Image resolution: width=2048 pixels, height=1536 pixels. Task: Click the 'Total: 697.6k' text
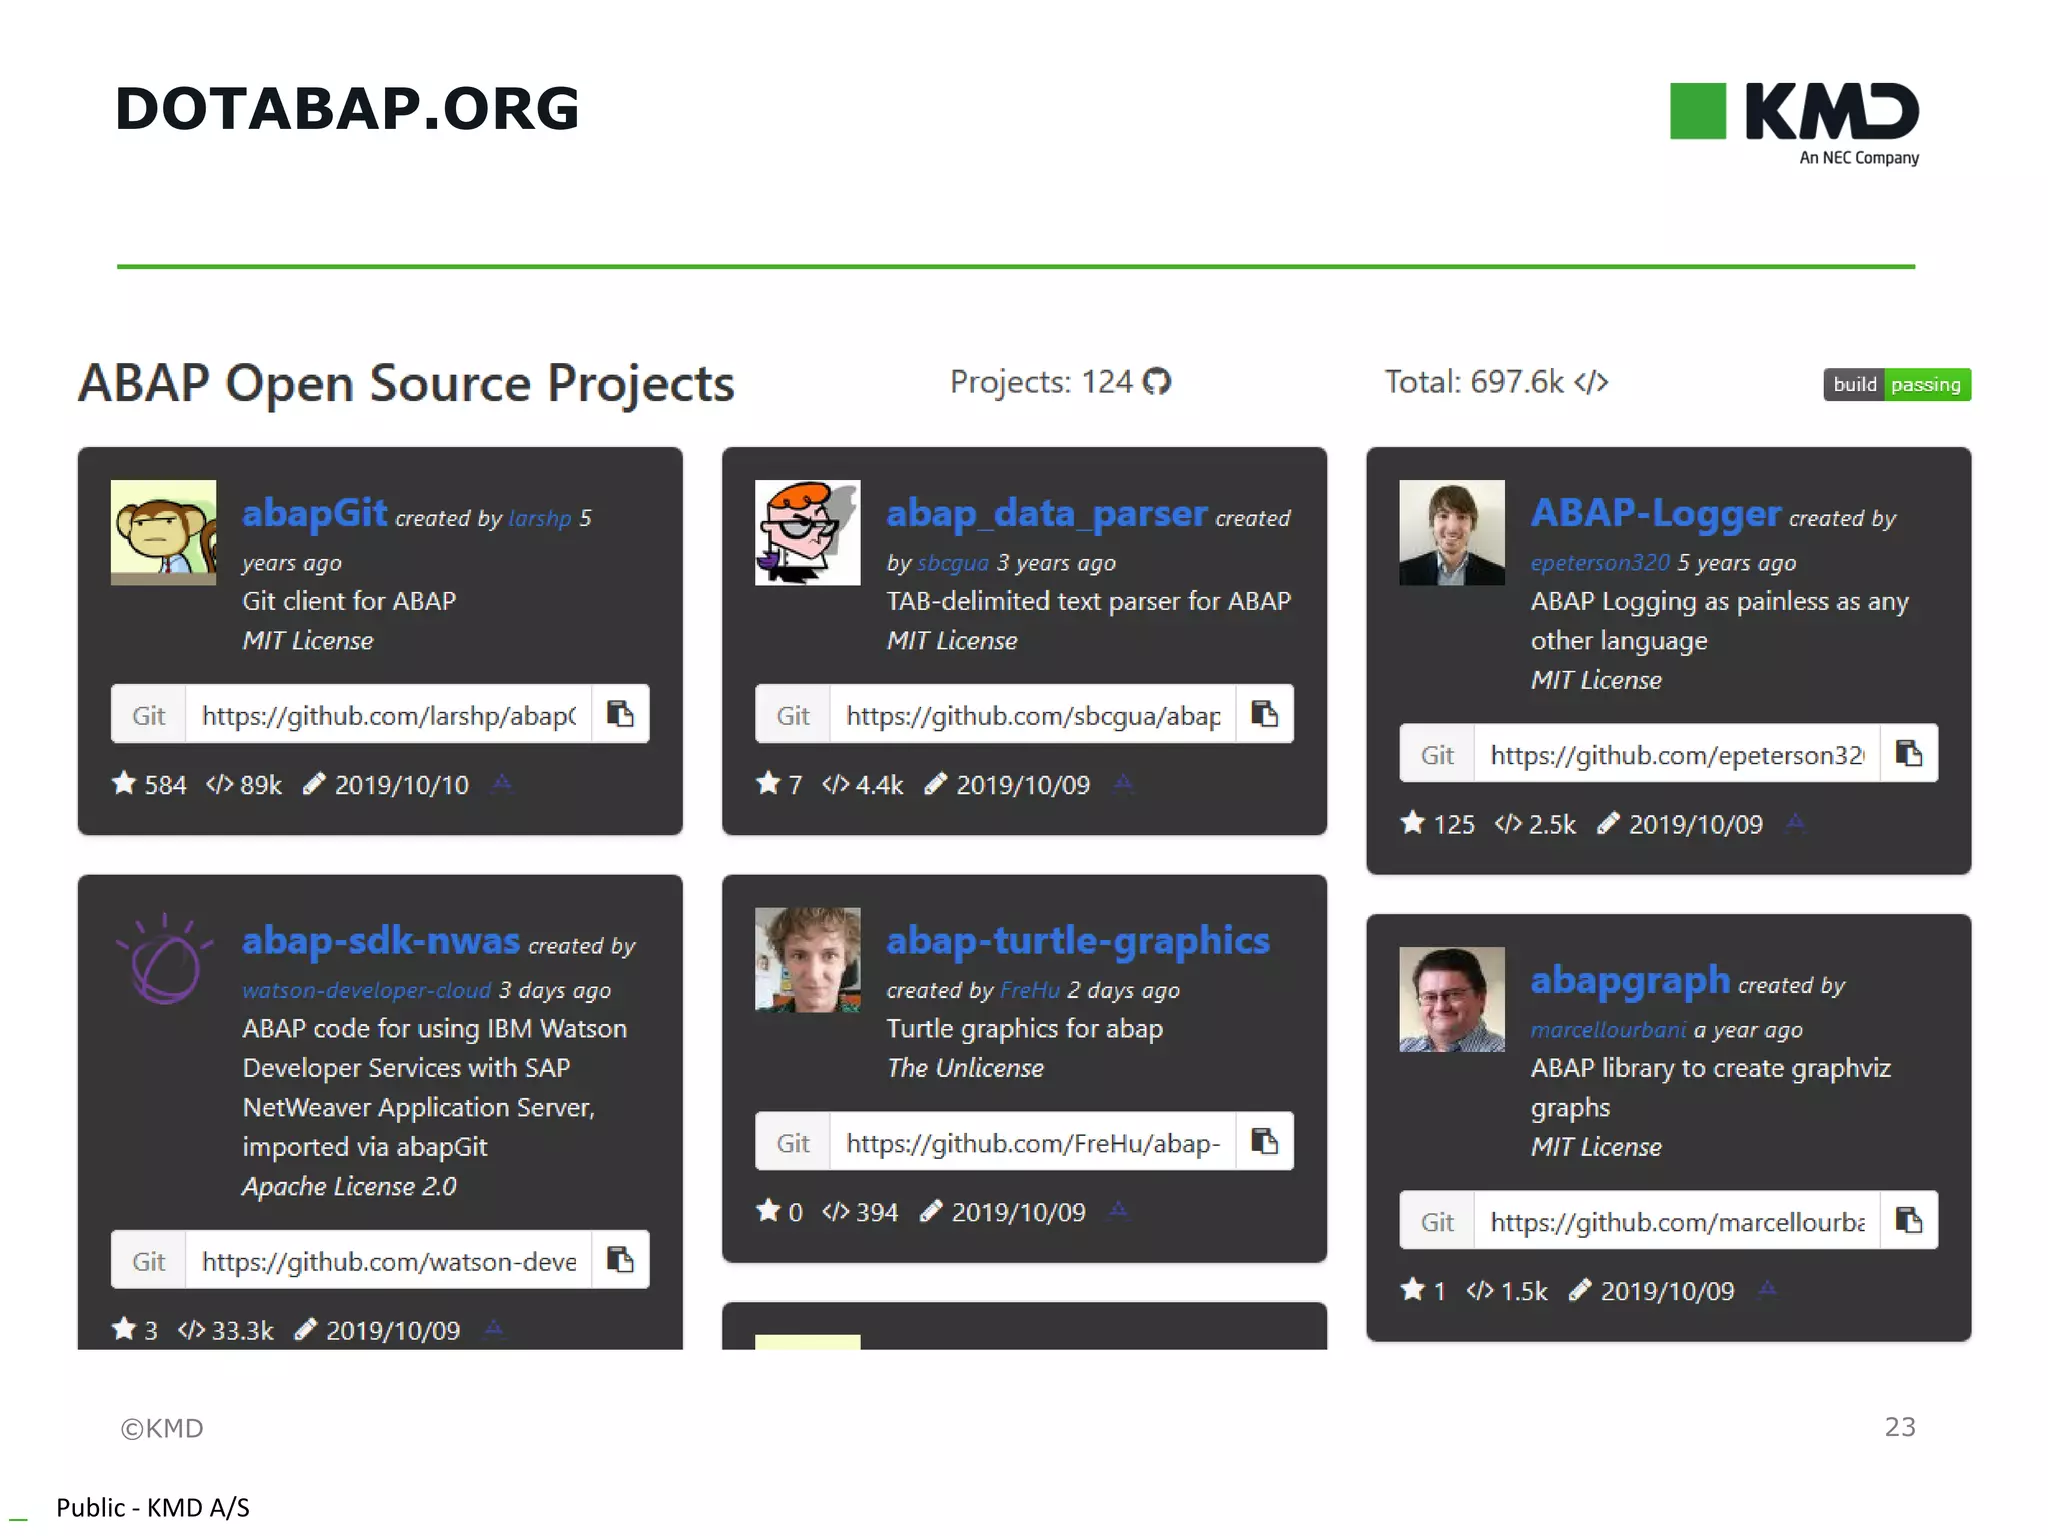point(1473,382)
